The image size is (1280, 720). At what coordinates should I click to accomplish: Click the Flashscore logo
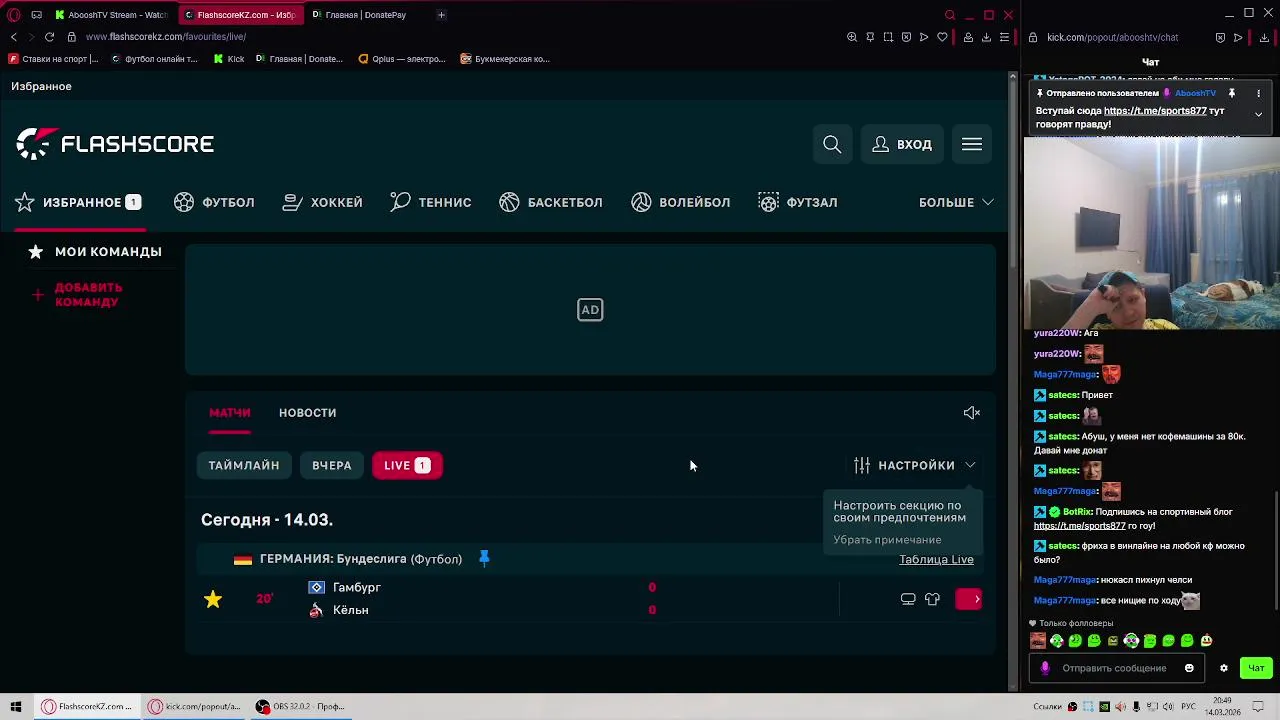[x=115, y=144]
